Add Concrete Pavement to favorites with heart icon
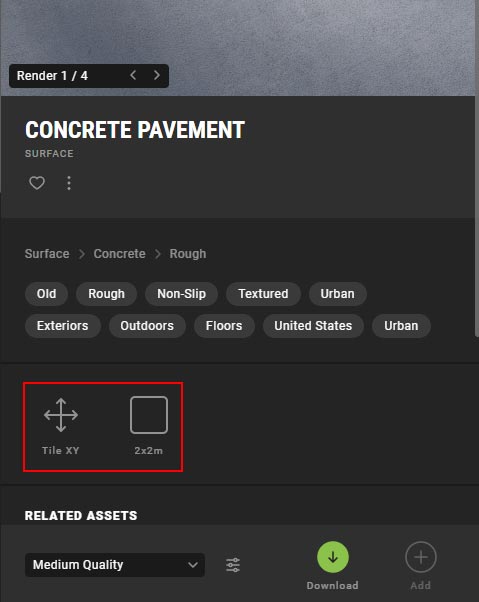479x602 pixels. pos(37,183)
